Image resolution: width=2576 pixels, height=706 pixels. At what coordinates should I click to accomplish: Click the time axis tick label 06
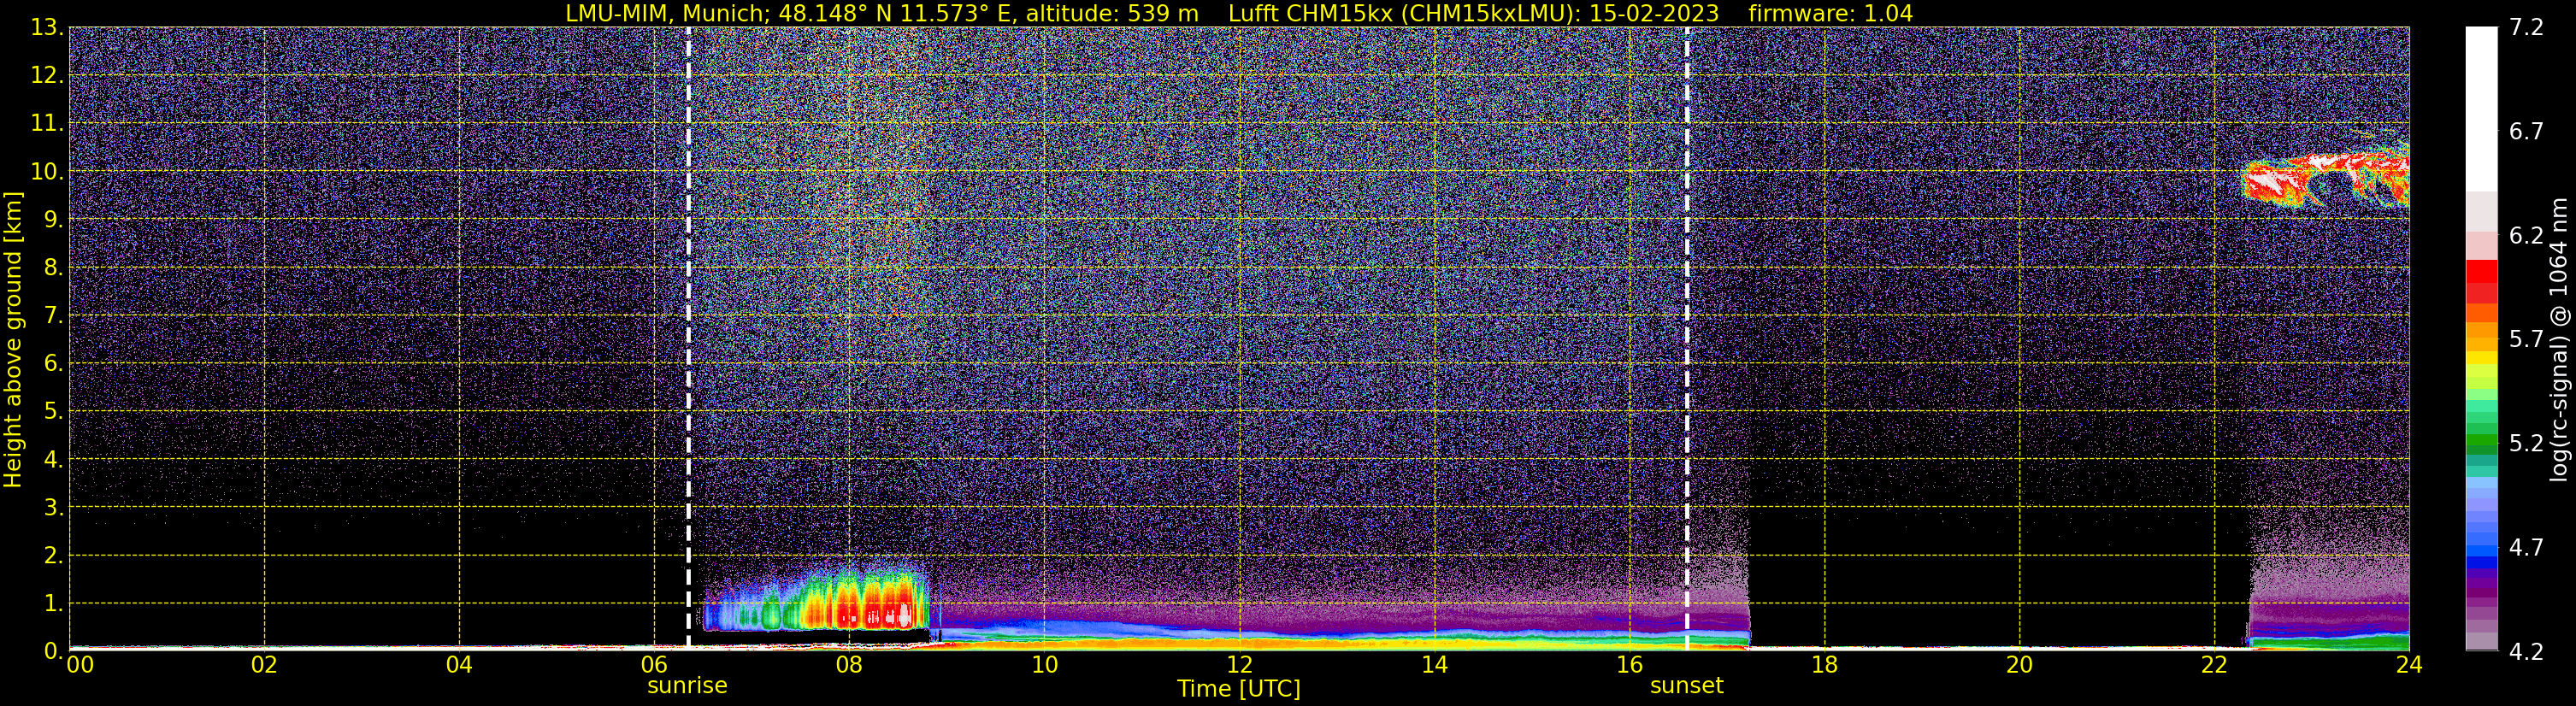654,664
